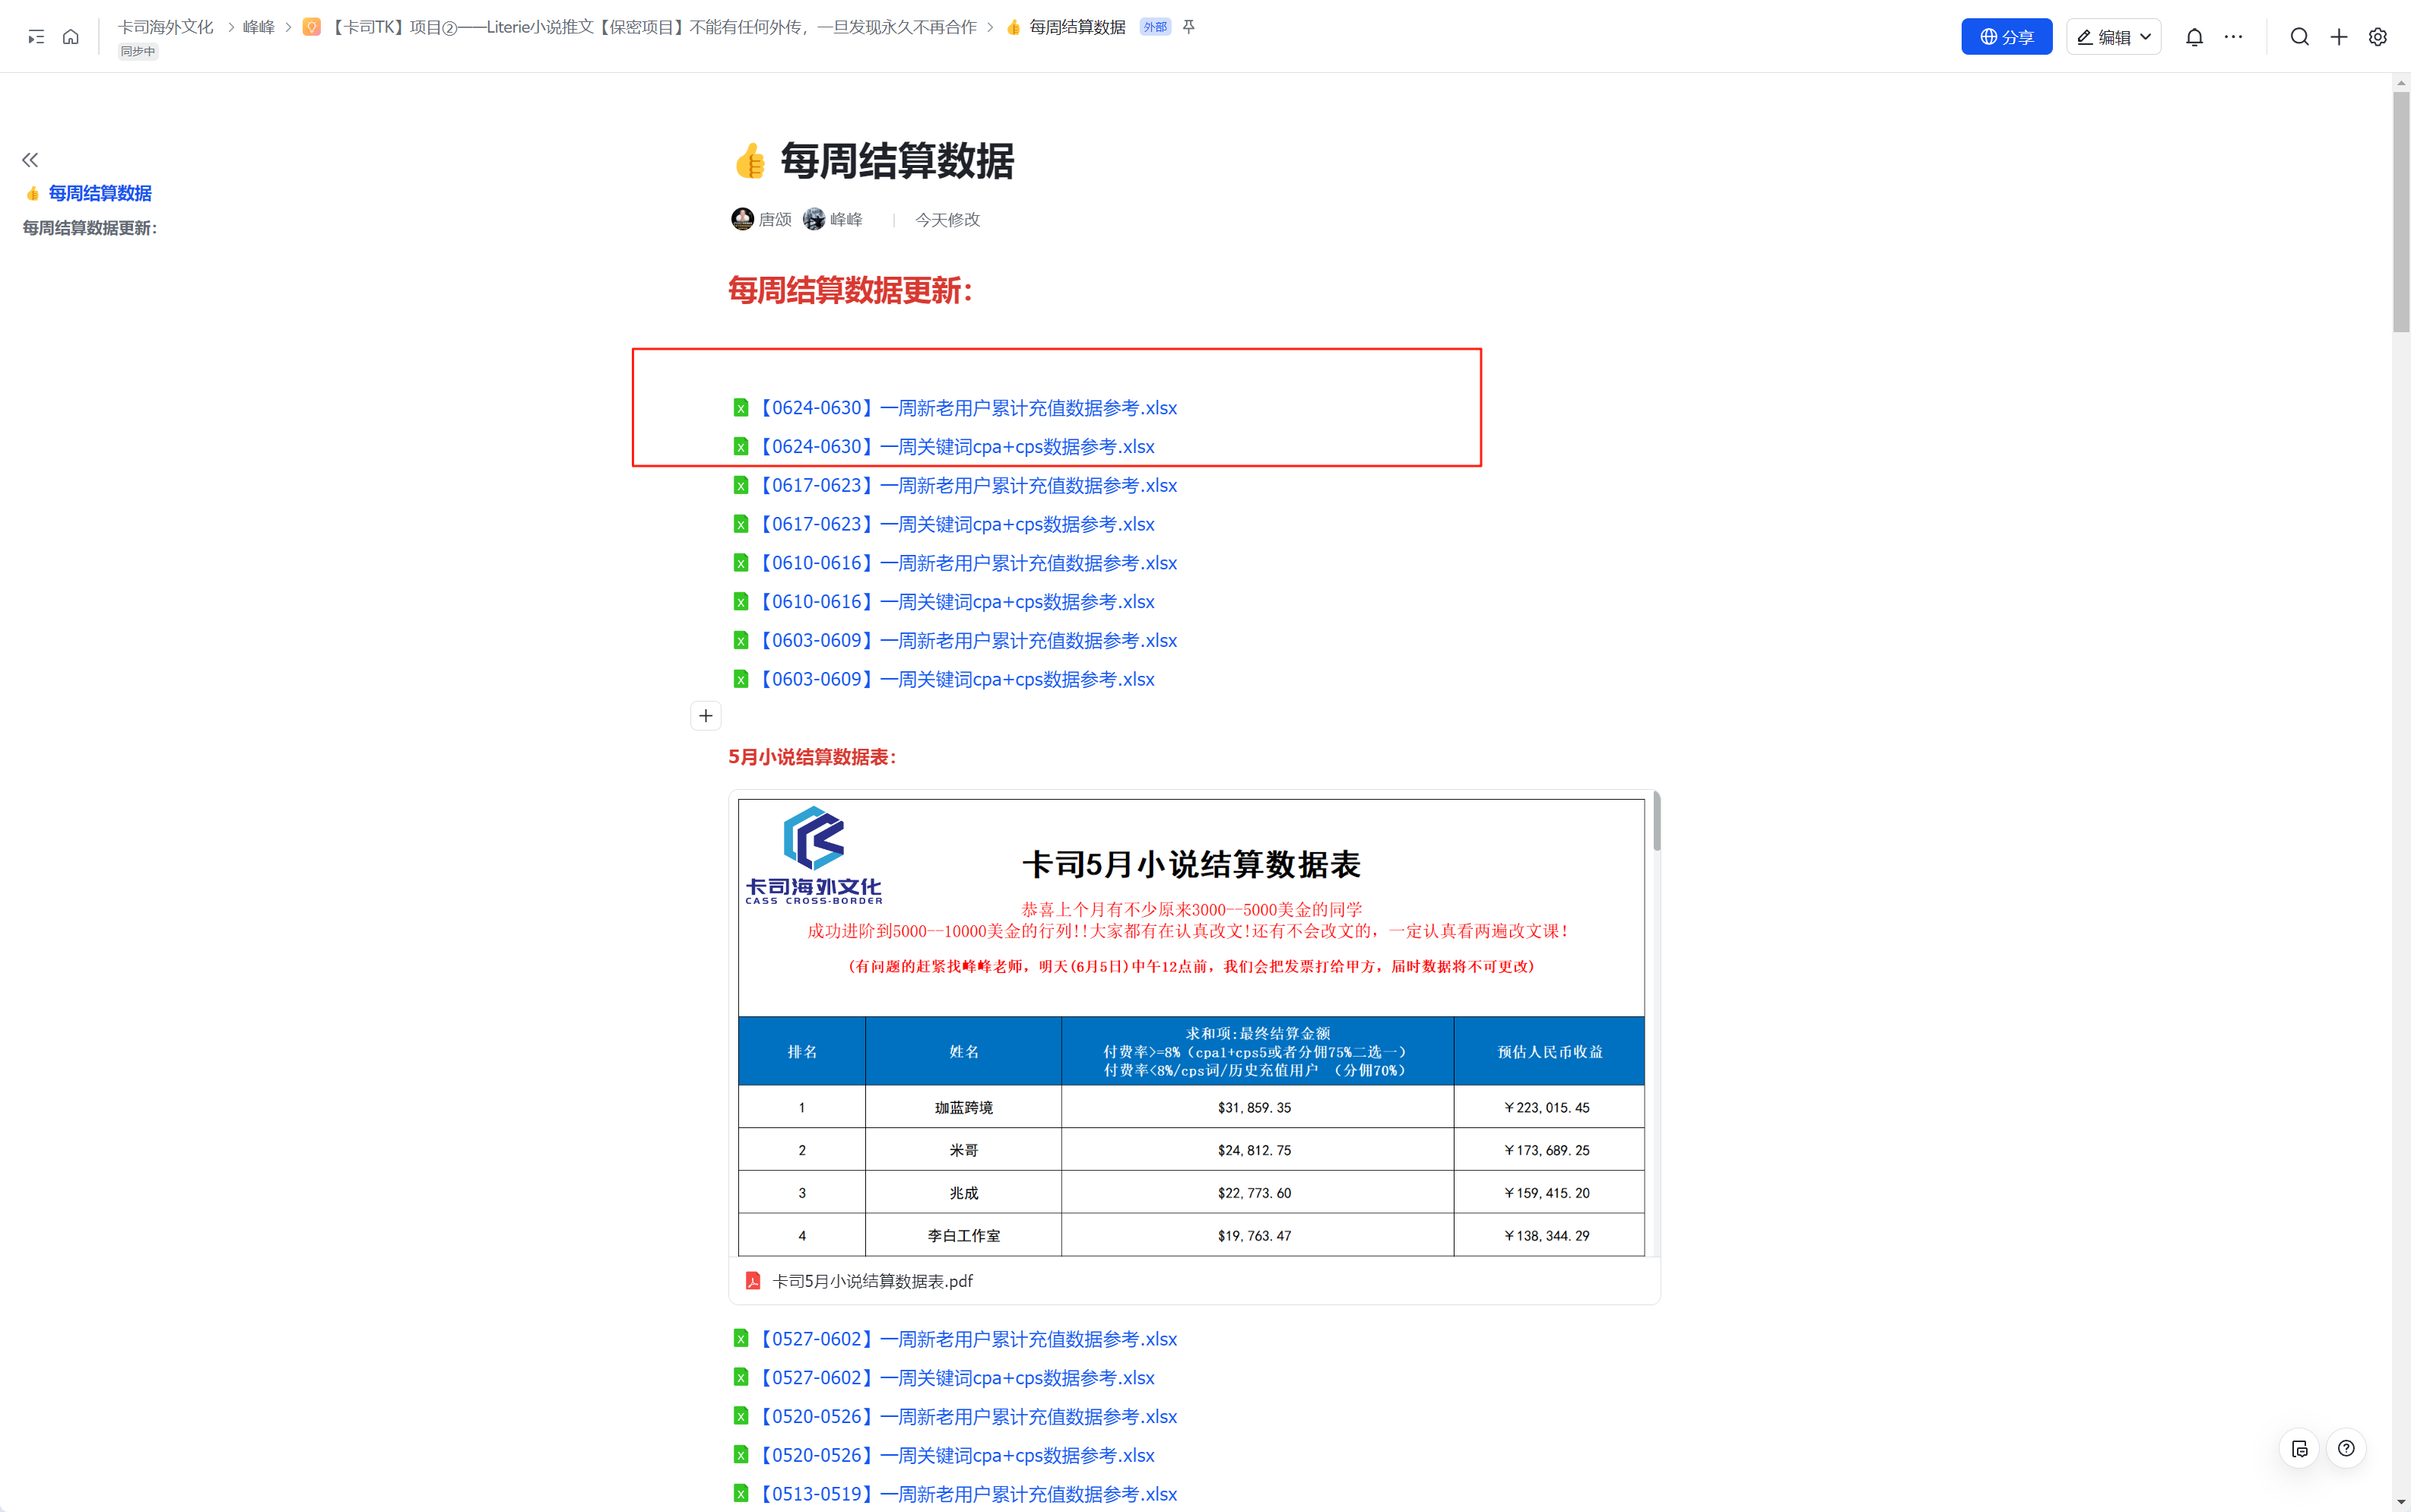
Task: Open 【0624-0630】一周新老用户累计充值数据参考.xlsx
Action: (x=967, y=408)
